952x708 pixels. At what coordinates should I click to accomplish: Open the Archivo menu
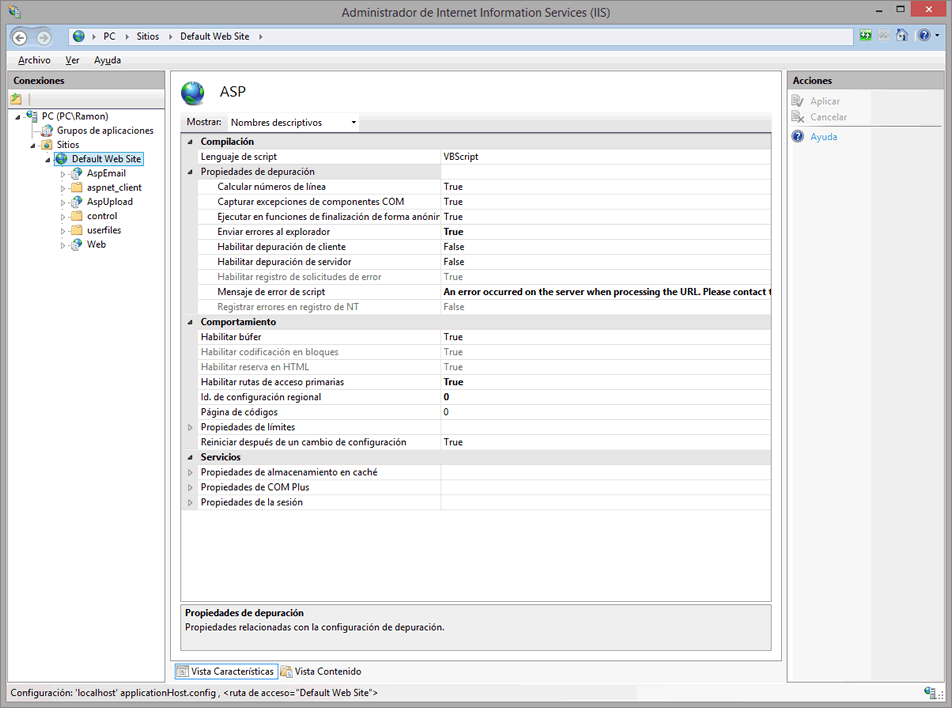tap(34, 60)
